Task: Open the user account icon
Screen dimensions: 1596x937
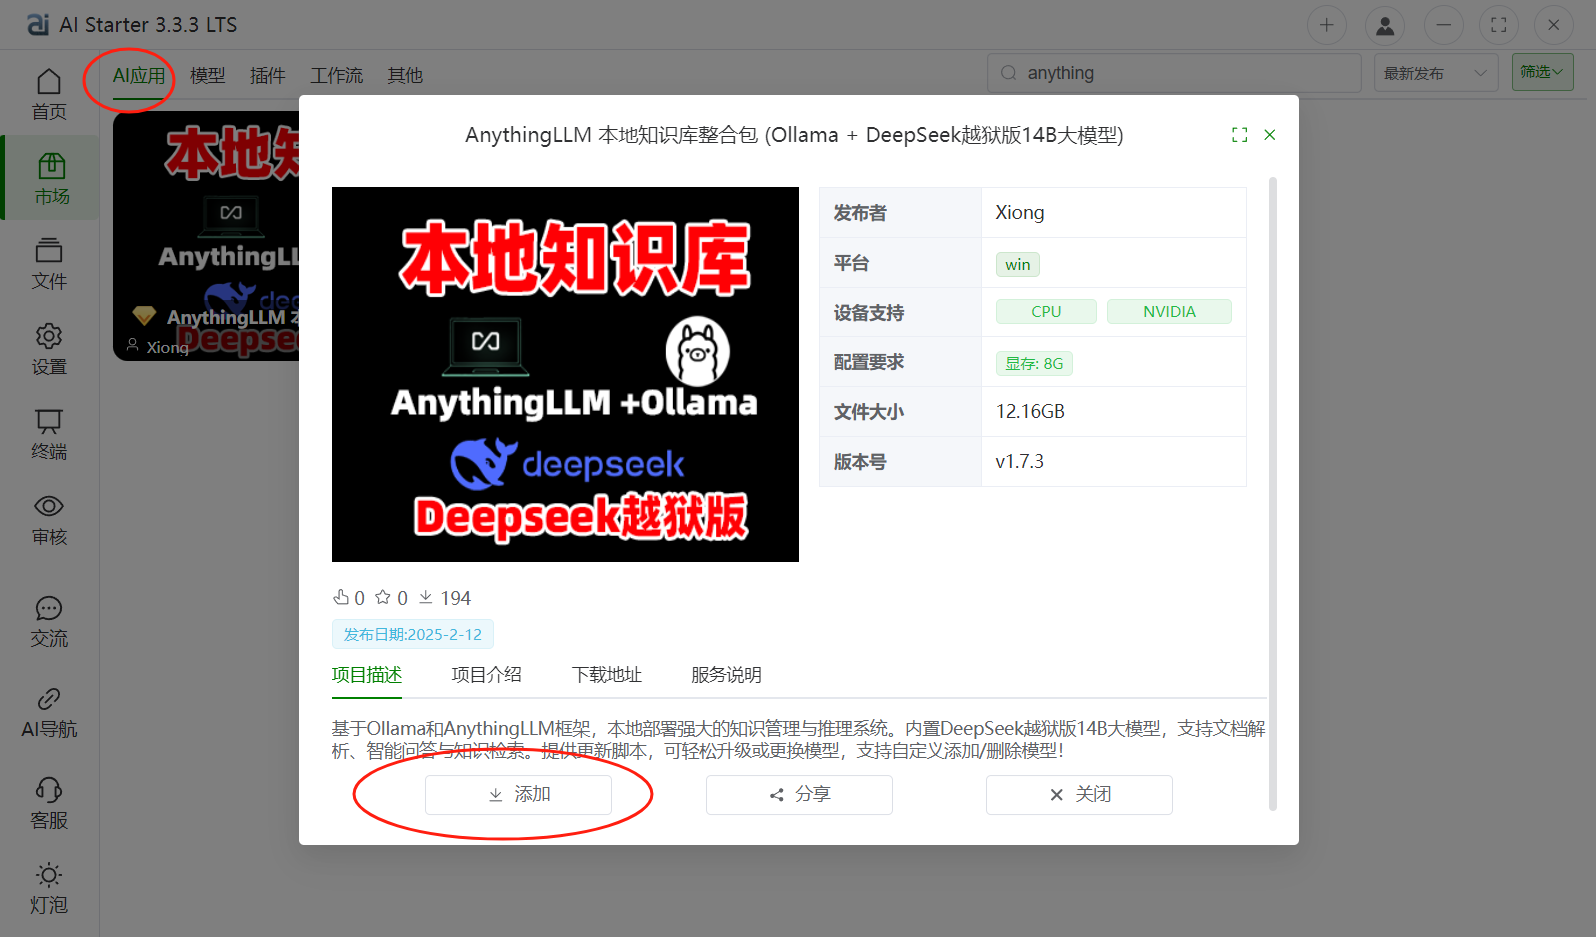Action: [x=1385, y=25]
